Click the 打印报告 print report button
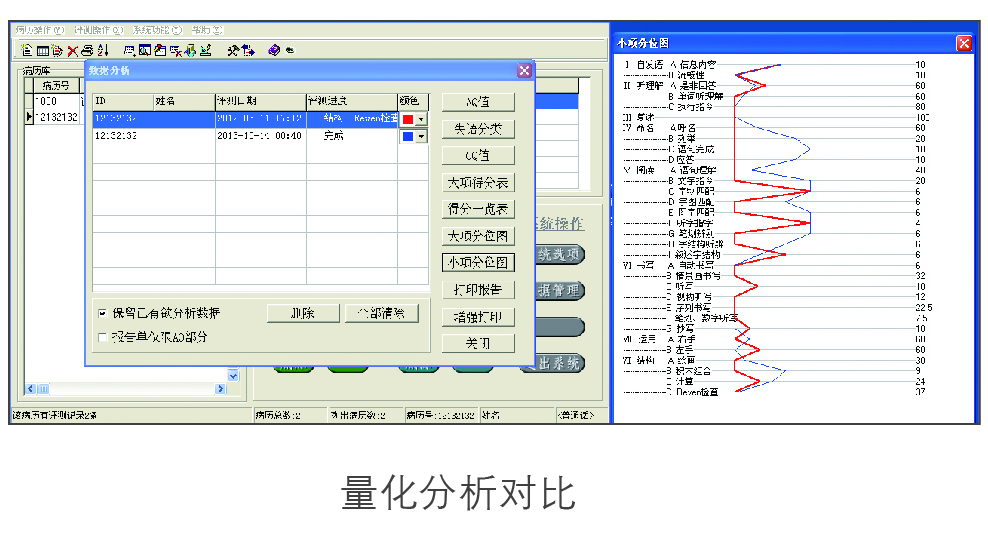 tap(478, 289)
